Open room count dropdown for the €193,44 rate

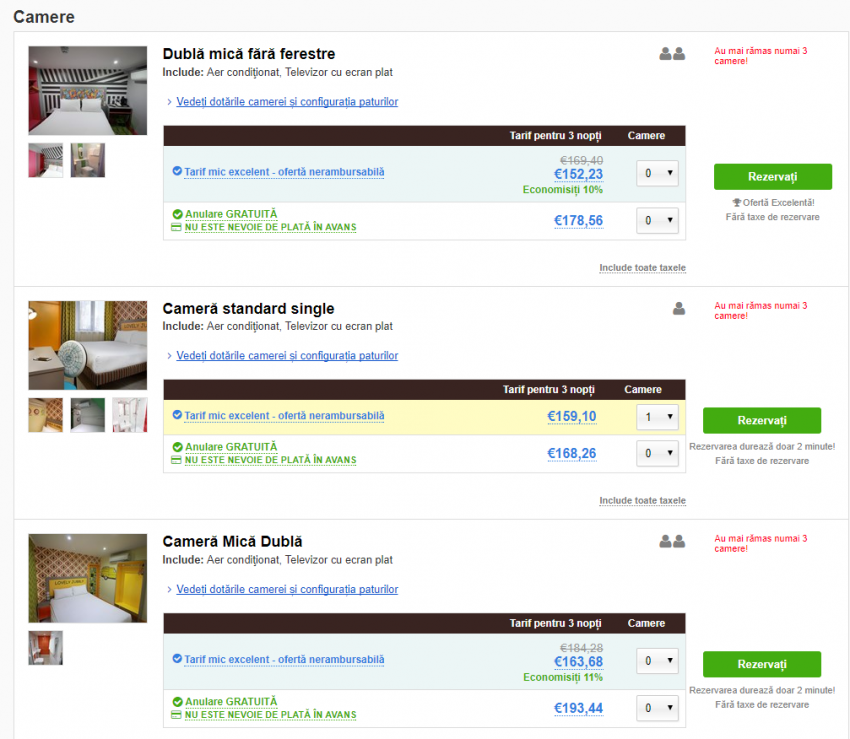point(657,708)
